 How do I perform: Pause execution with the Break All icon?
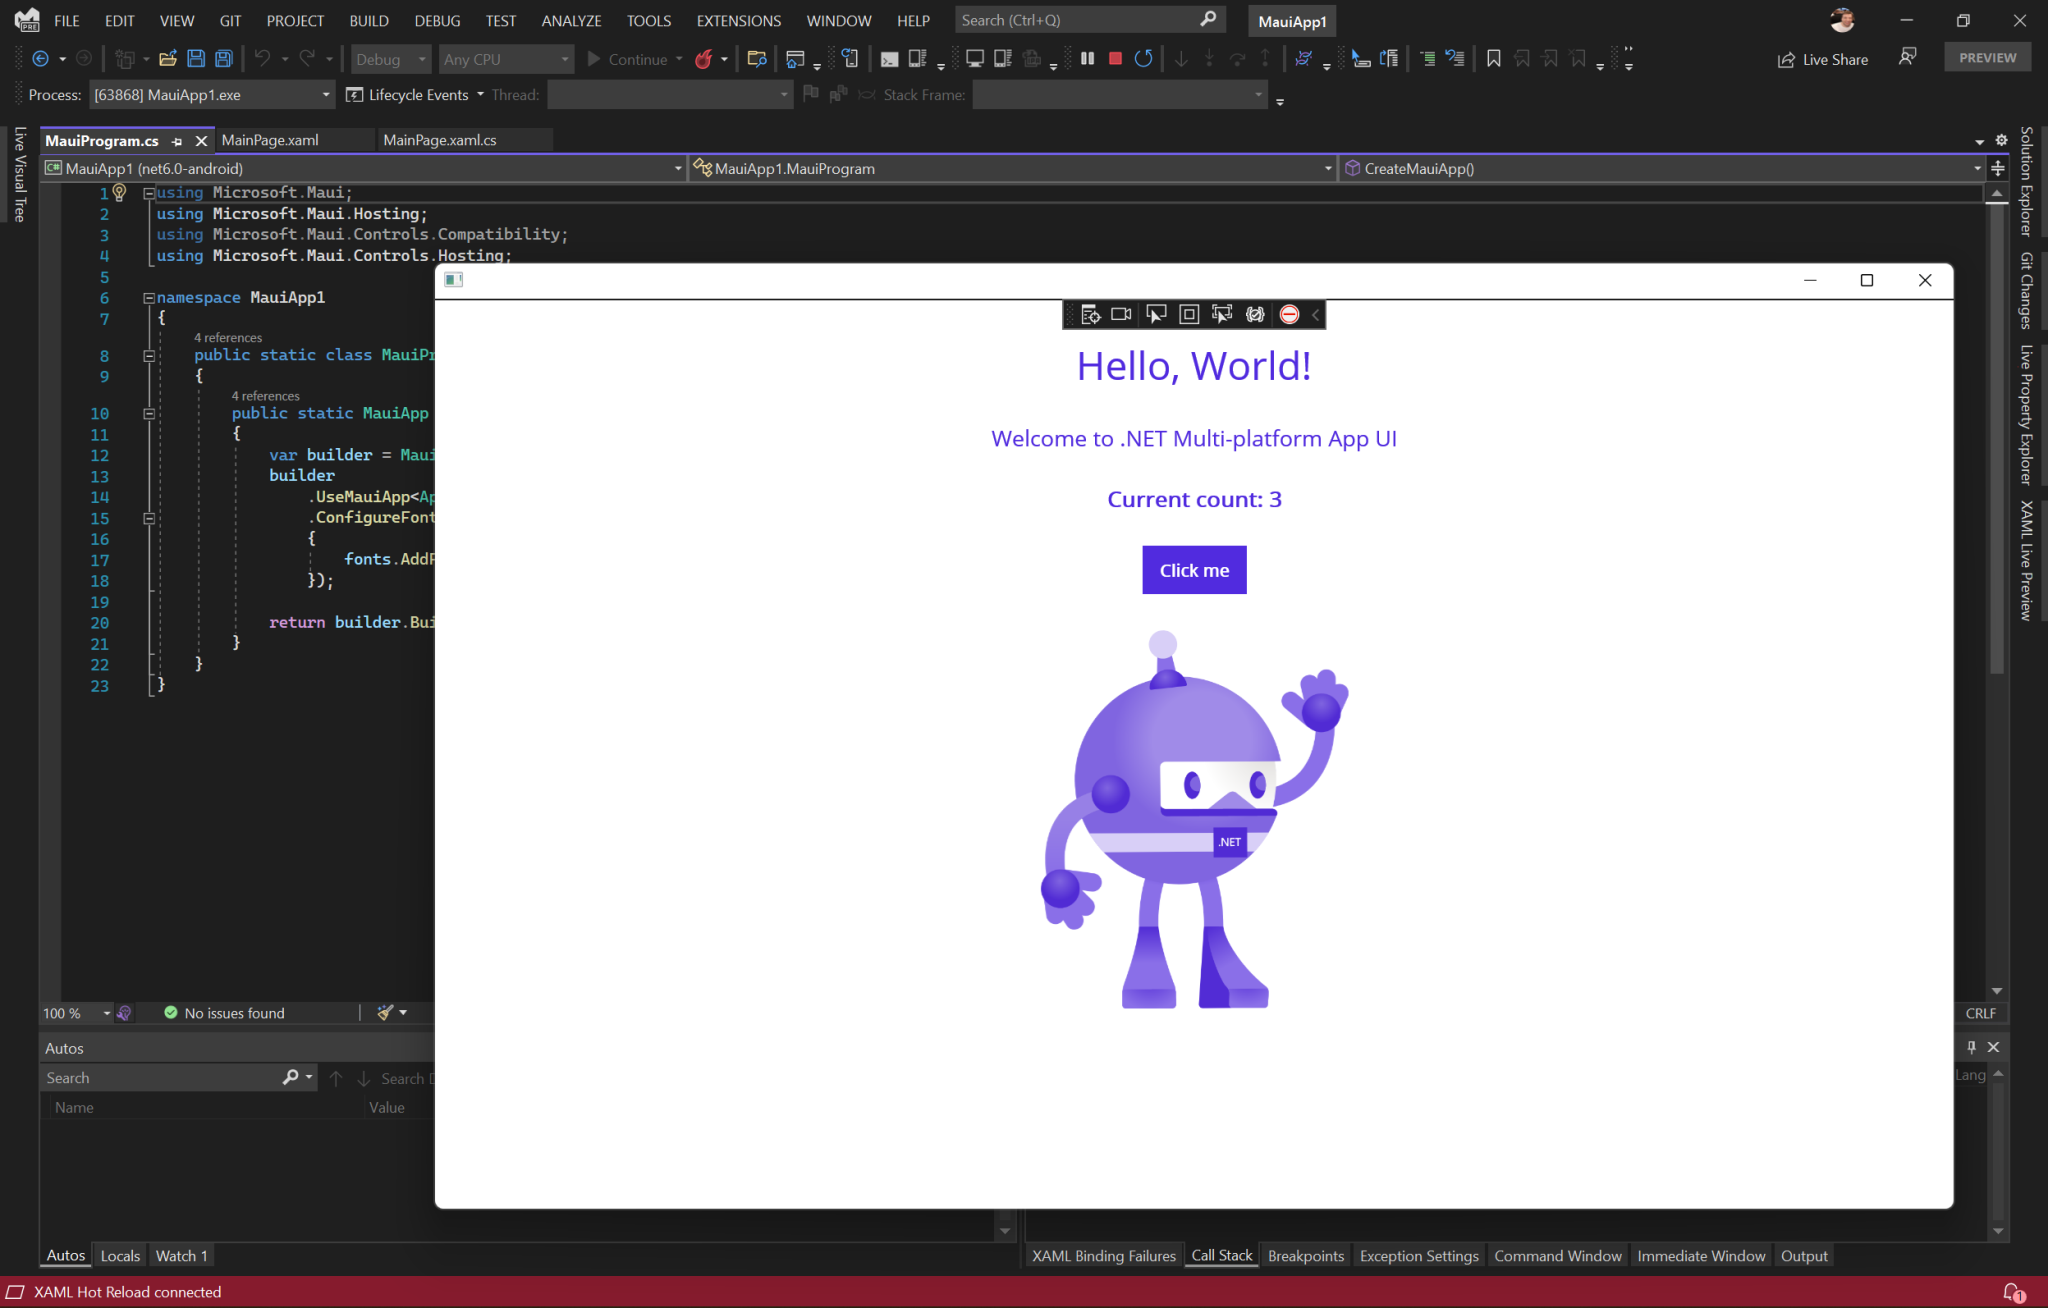tap(1089, 58)
